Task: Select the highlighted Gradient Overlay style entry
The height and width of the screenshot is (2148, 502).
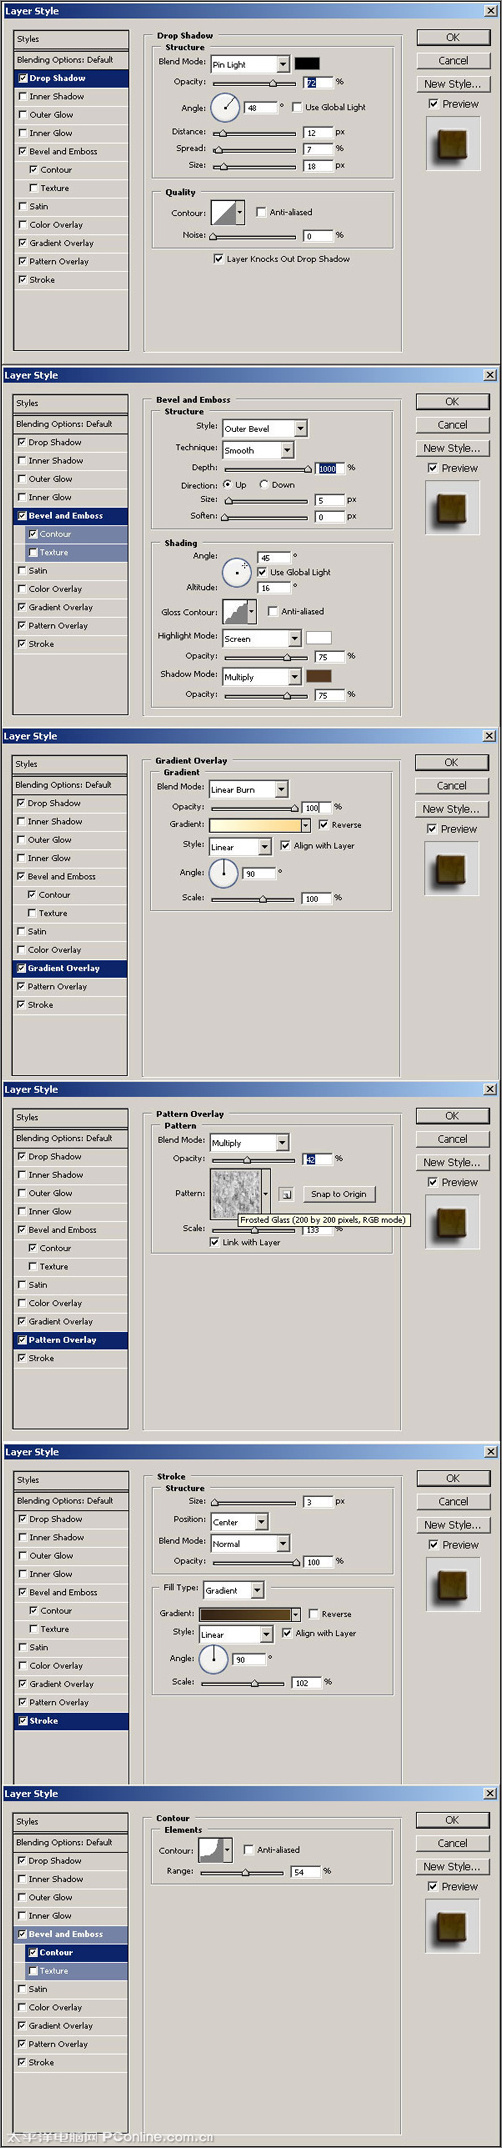Action: click(70, 968)
